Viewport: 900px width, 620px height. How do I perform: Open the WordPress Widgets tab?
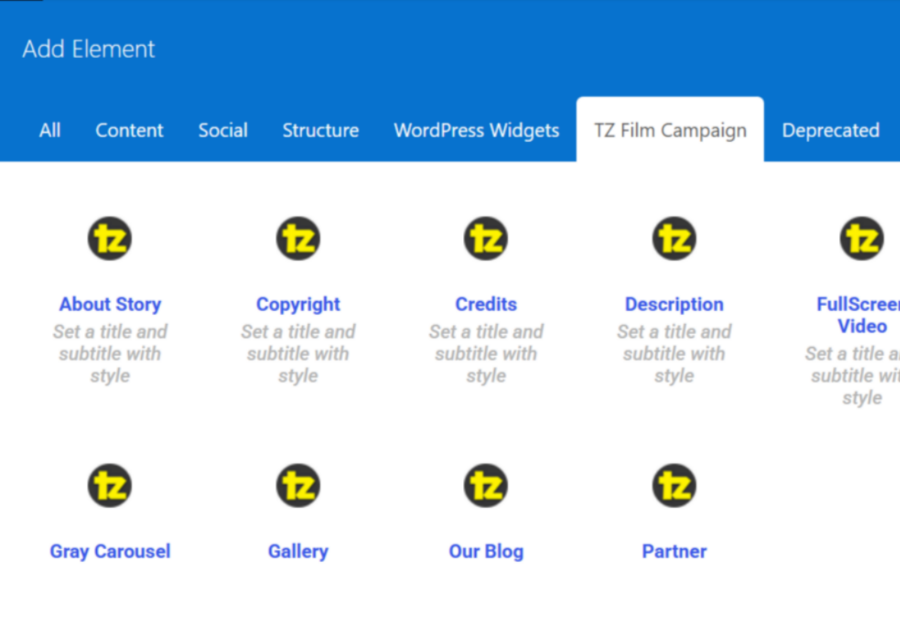click(x=476, y=130)
